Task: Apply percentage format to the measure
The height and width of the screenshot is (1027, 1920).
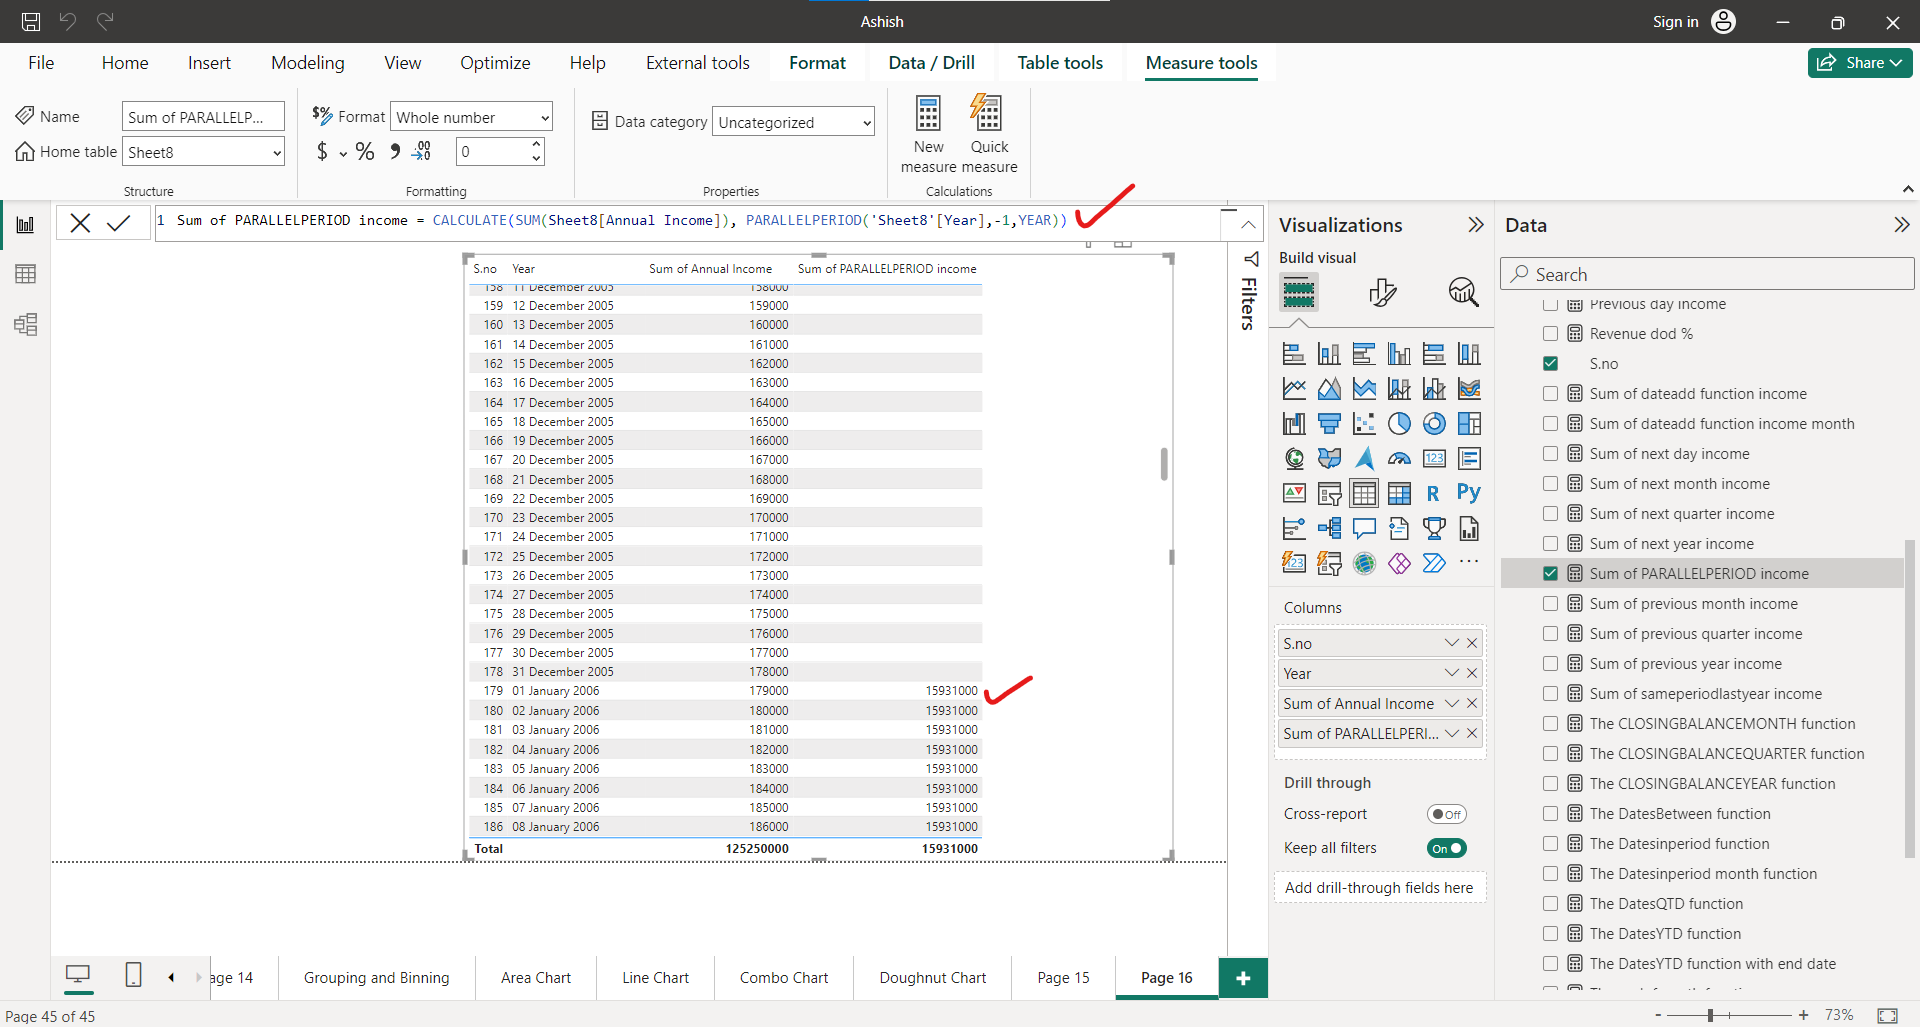Action: pyautogui.click(x=365, y=151)
